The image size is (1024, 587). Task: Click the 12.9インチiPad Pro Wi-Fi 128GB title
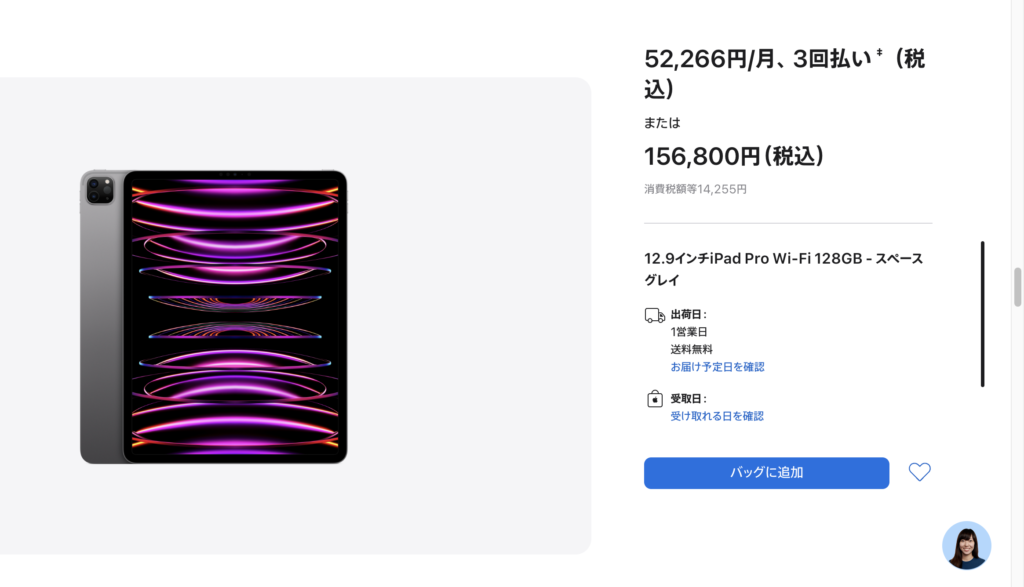coord(784,269)
